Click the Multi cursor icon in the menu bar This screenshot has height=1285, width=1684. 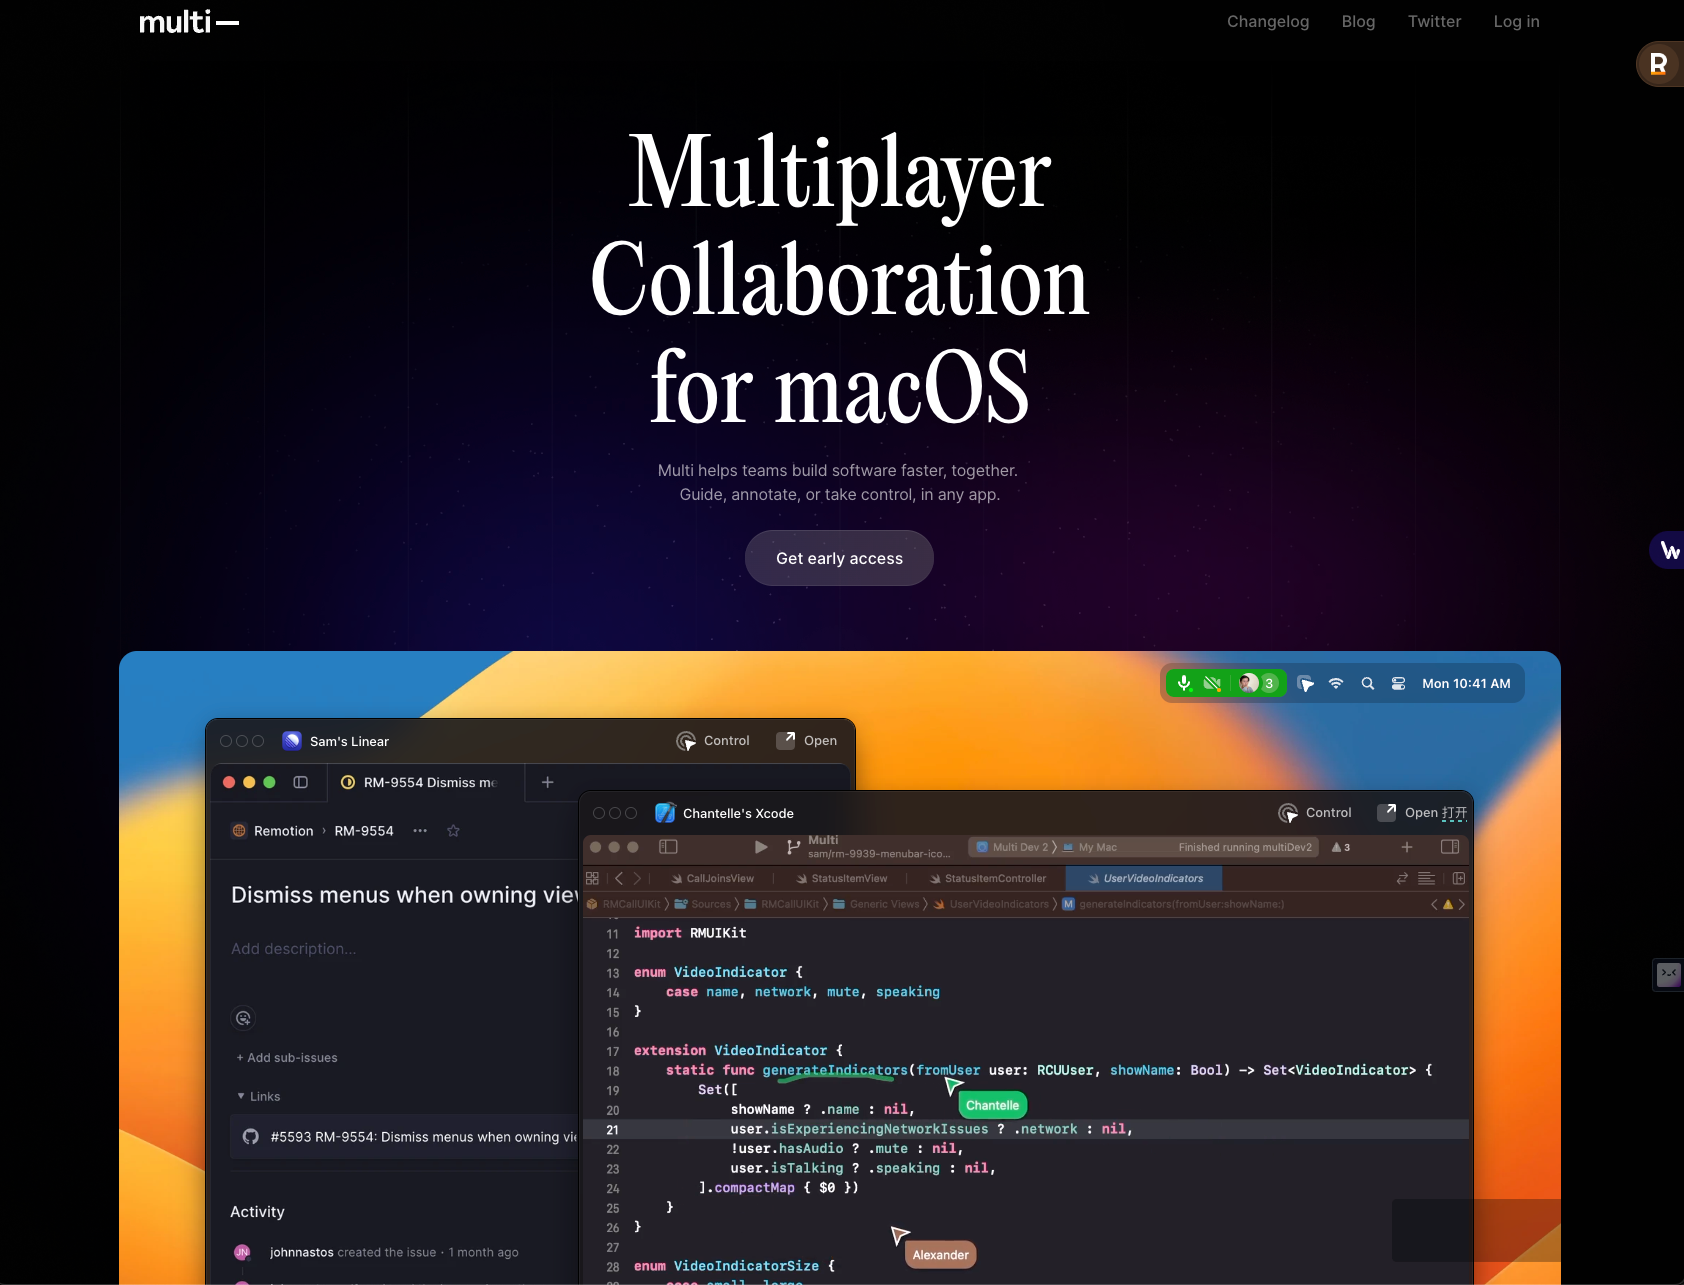coord(1305,683)
